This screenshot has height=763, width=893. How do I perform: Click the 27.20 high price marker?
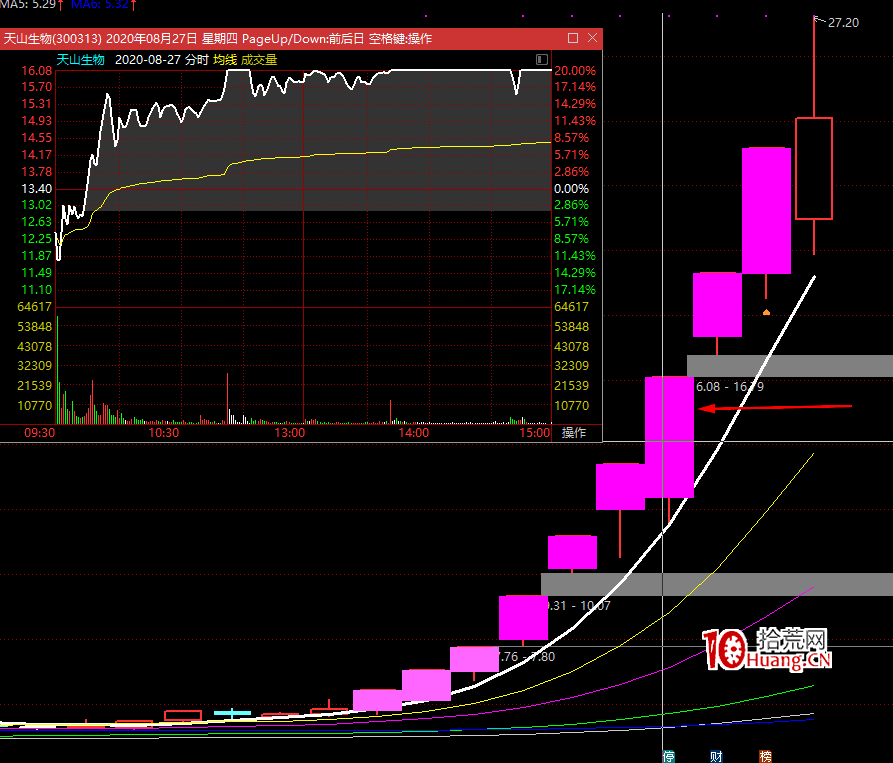point(843,23)
